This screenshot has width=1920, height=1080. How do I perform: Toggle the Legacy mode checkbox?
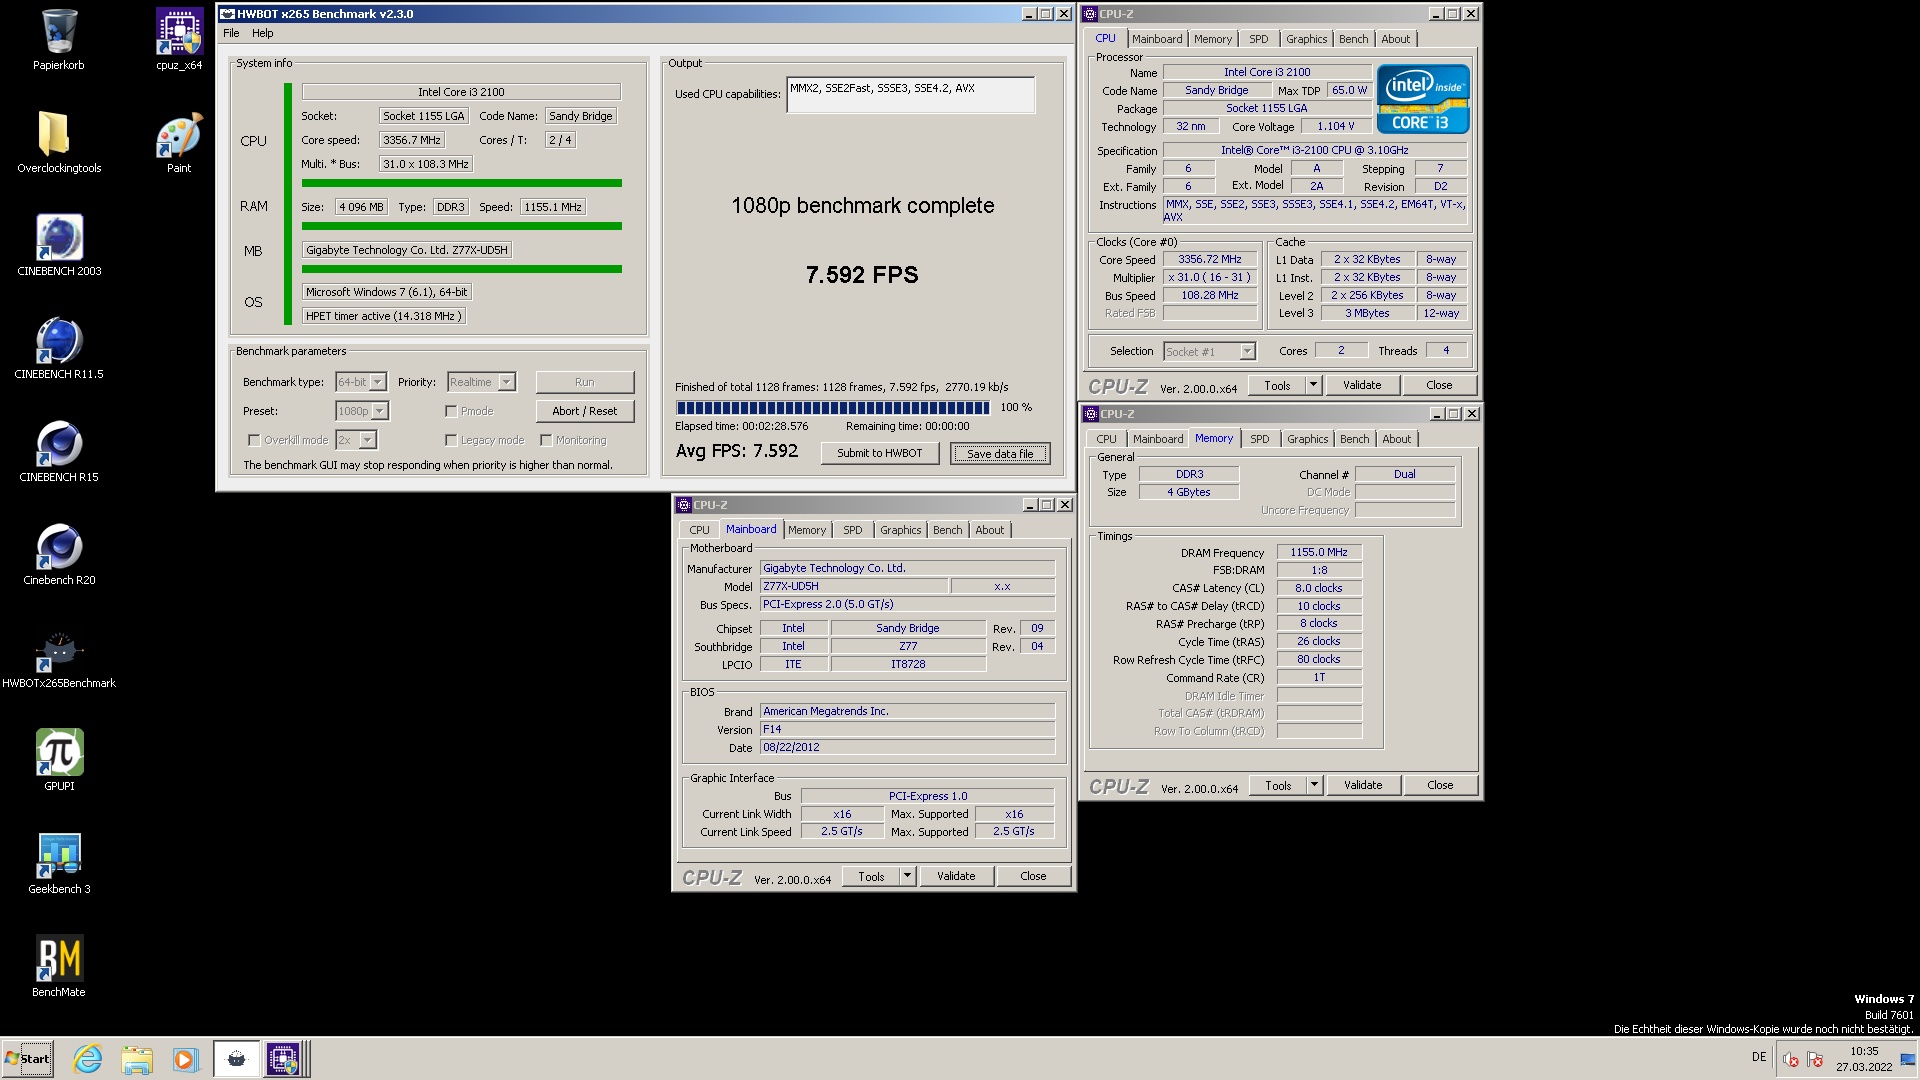[451, 440]
